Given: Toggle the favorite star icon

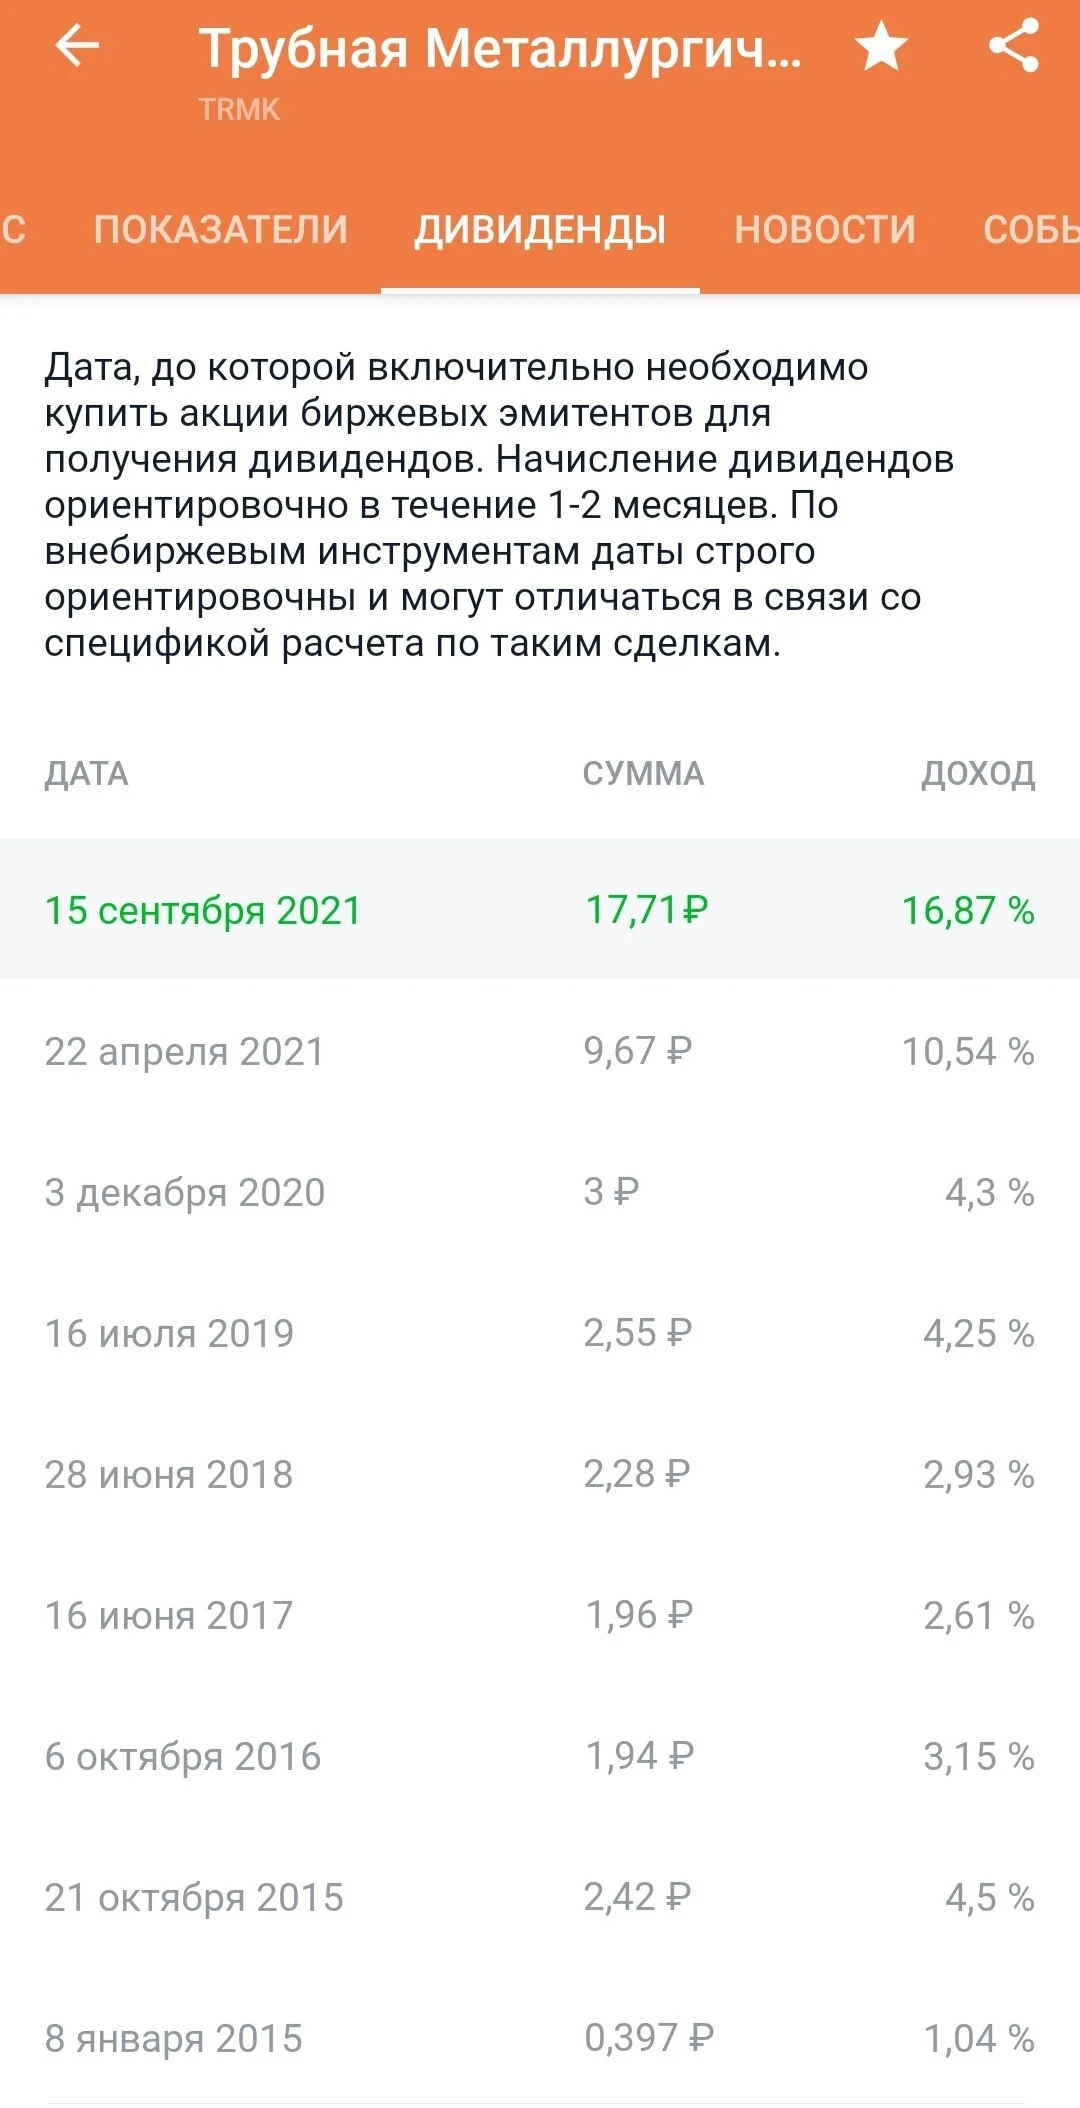Looking at the screenshot, I should coord(881,47).
